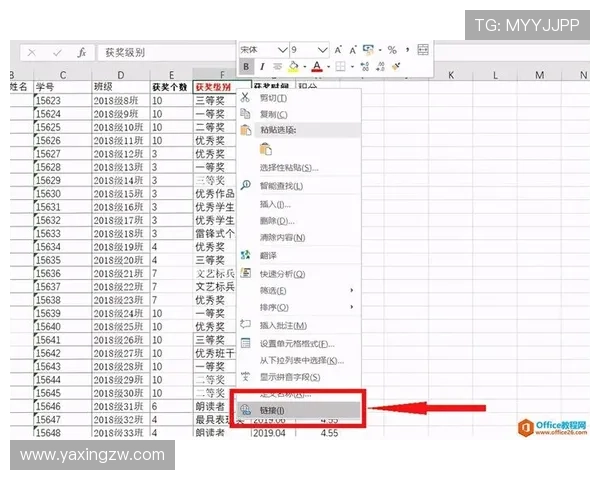Viewport: 600px width, 480px height.
Task: Click the 获奖级别 header cell
Action: 222,87
